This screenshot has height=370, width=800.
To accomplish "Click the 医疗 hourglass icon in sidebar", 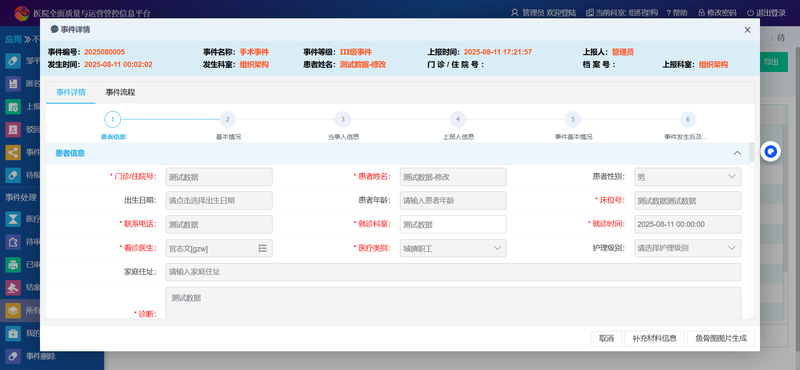I will point(13,219).
